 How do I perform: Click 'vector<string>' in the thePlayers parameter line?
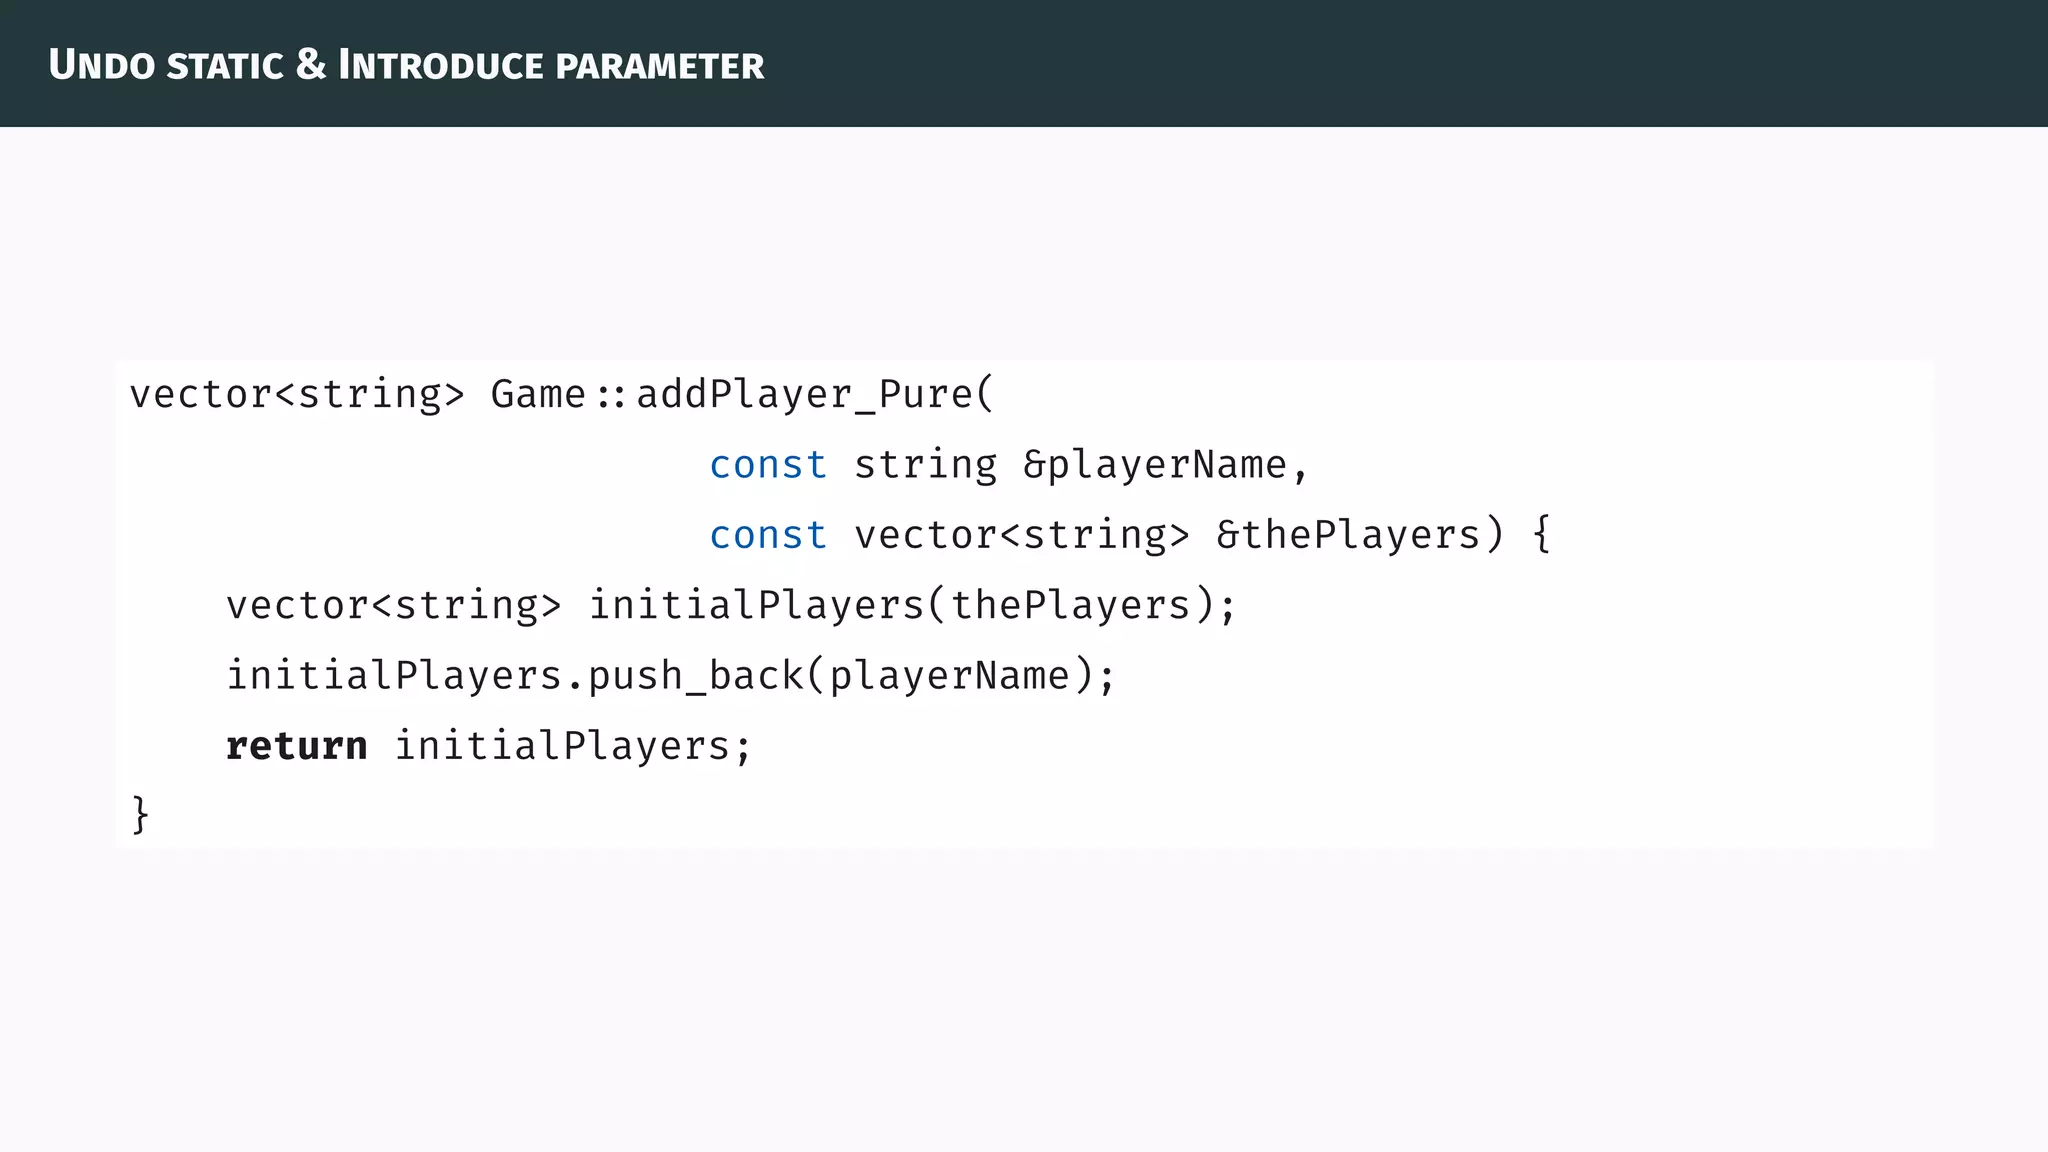point(1022,535)
